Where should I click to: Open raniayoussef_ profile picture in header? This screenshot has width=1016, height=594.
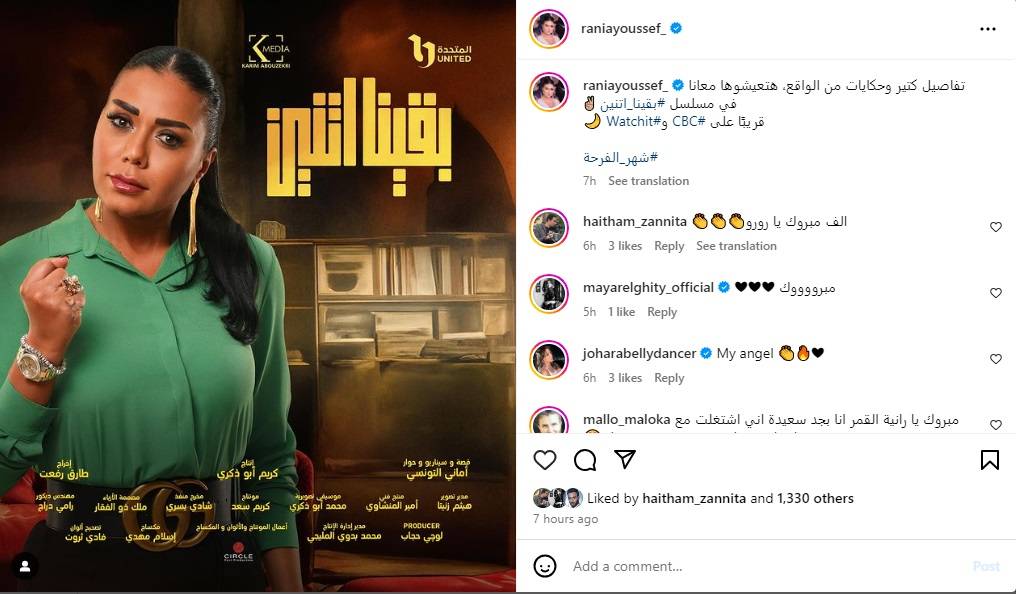pos(549,29)
